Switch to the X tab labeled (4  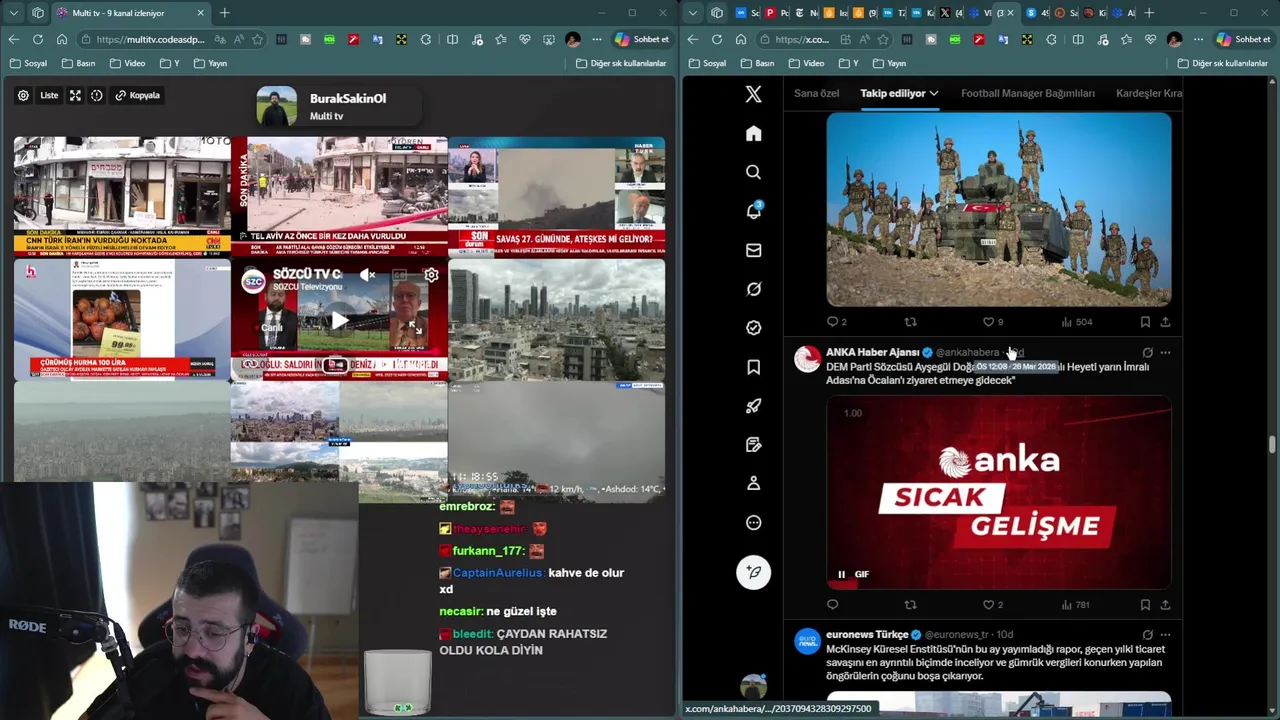click(x=951, y=13)
